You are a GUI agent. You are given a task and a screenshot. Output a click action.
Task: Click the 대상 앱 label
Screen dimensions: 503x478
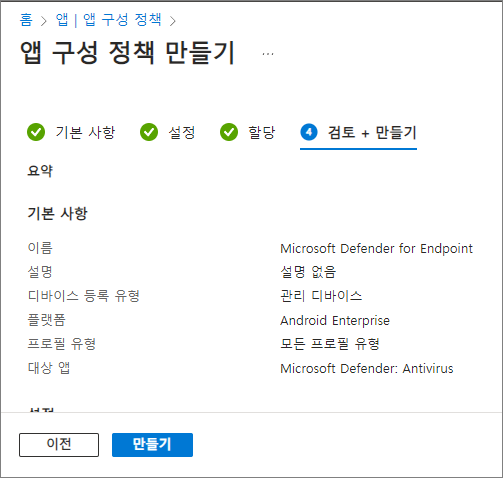49,368
